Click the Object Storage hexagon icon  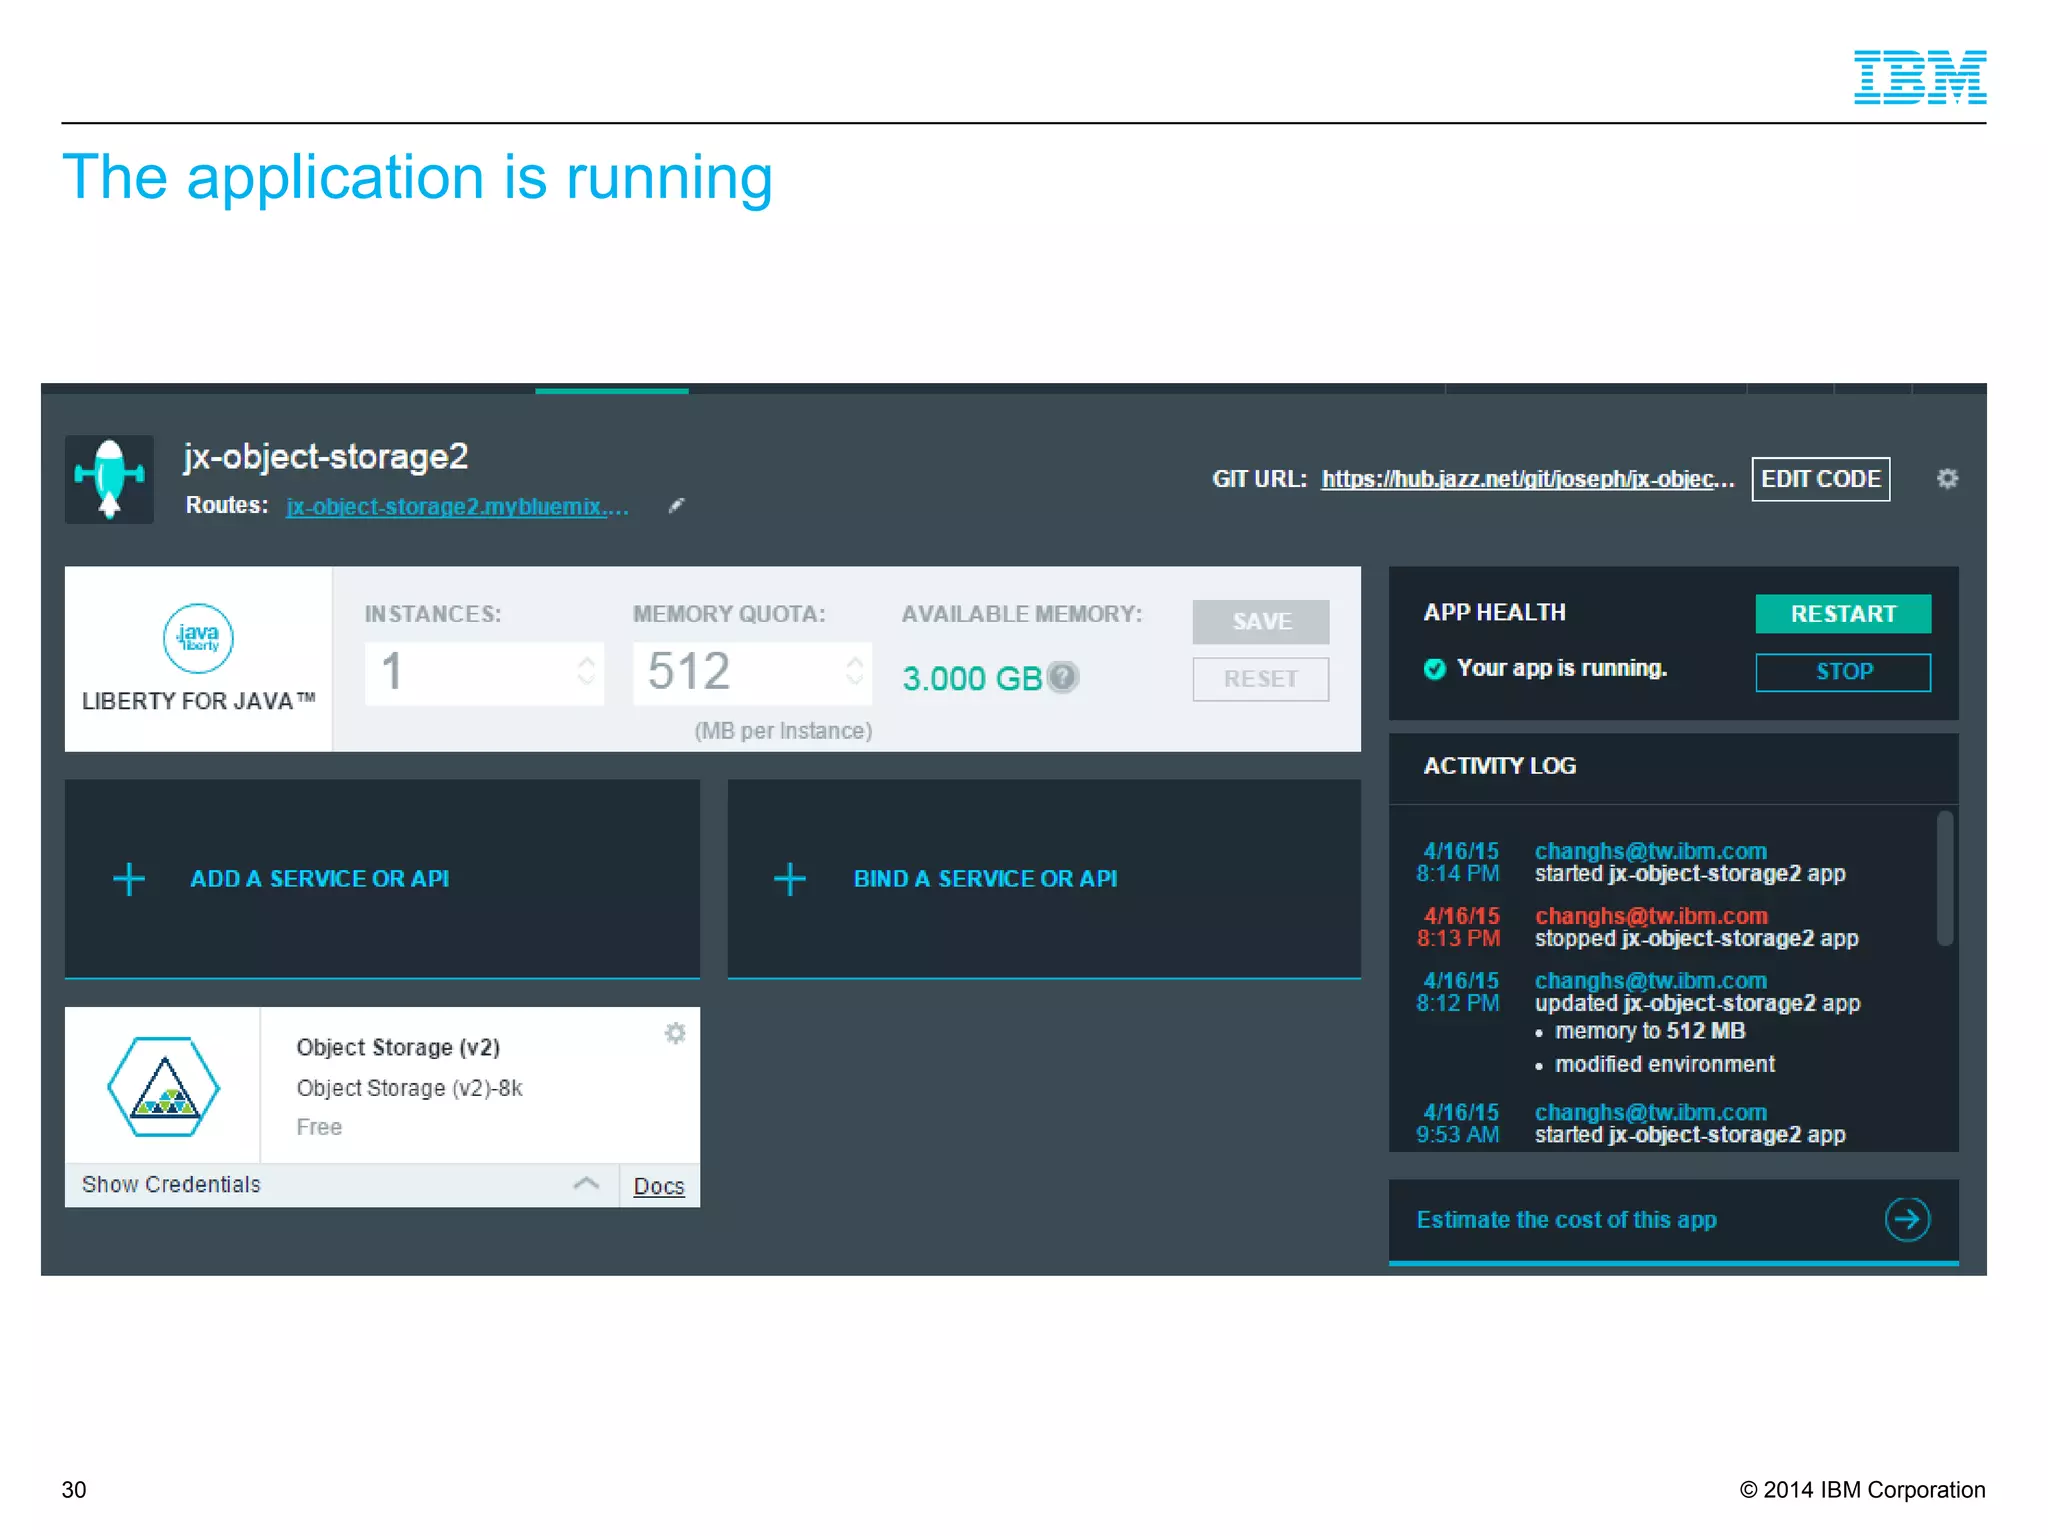pos(163,1086)
